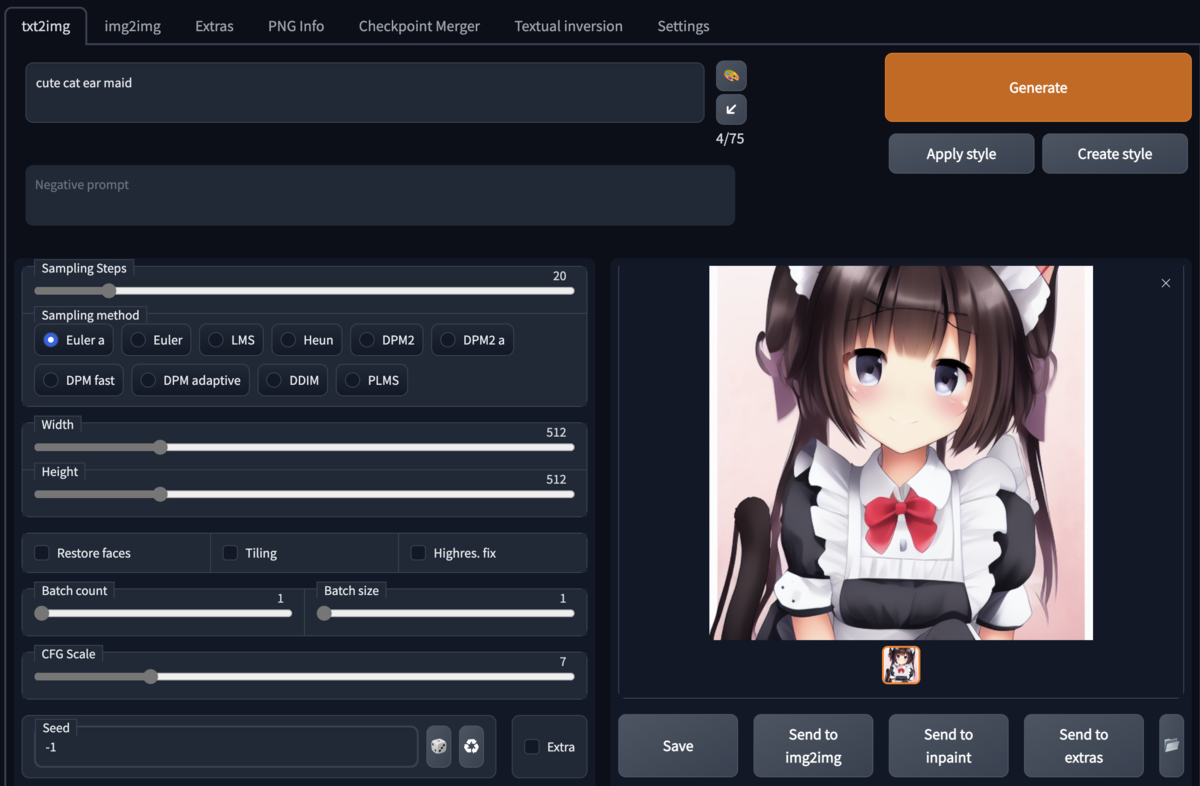This screenshot has height=786, width=1200.
Task: Click the diagonal arrow to read generation parameters
Action: (x=730, y=109)
